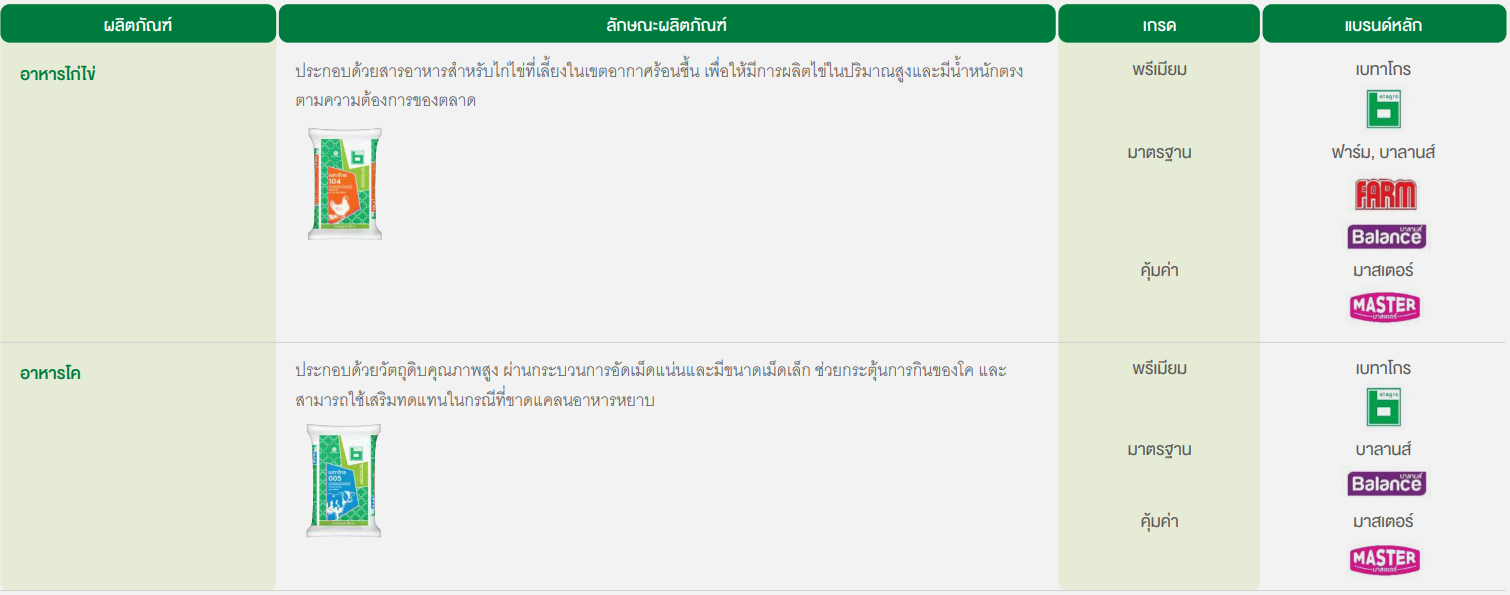The image size is (1510, 595).
Task: Click the อาหารโค product name
Action: 50,373
